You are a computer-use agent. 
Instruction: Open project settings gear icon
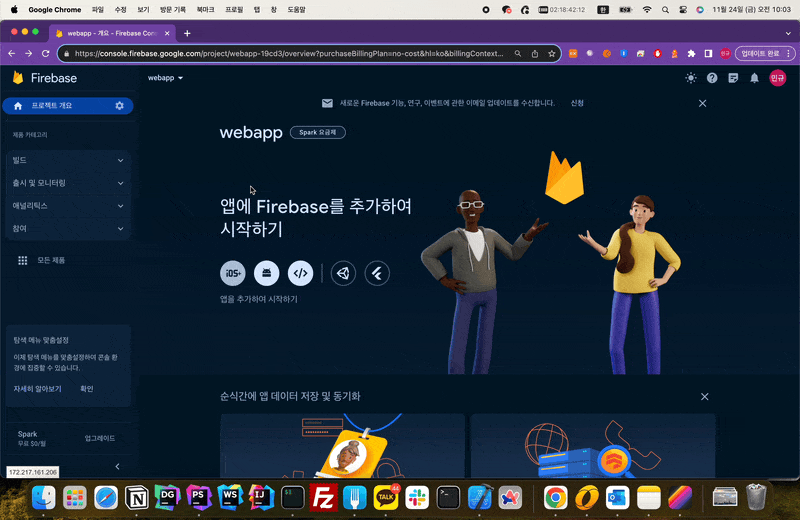(x=119, y=106)
